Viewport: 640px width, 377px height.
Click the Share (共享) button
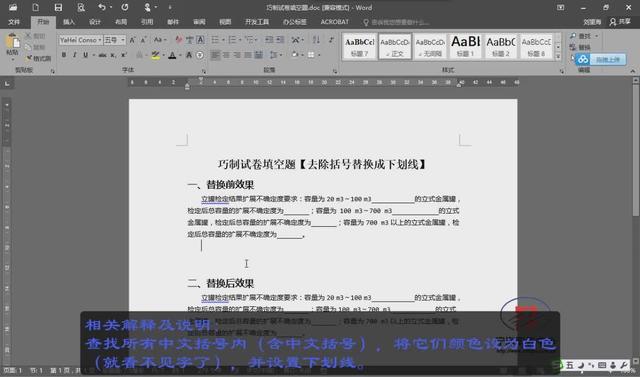(620, 22)
